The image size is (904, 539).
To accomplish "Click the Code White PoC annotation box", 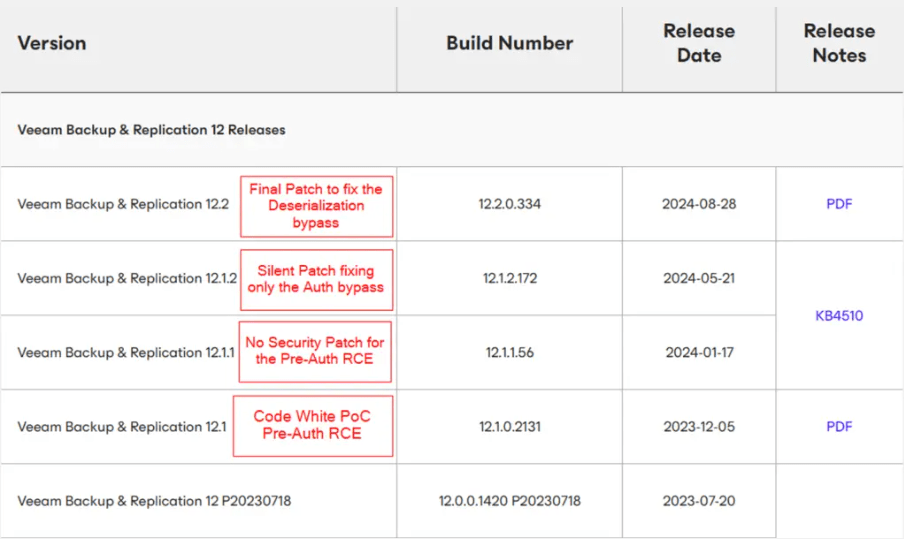I will (313, 425).
